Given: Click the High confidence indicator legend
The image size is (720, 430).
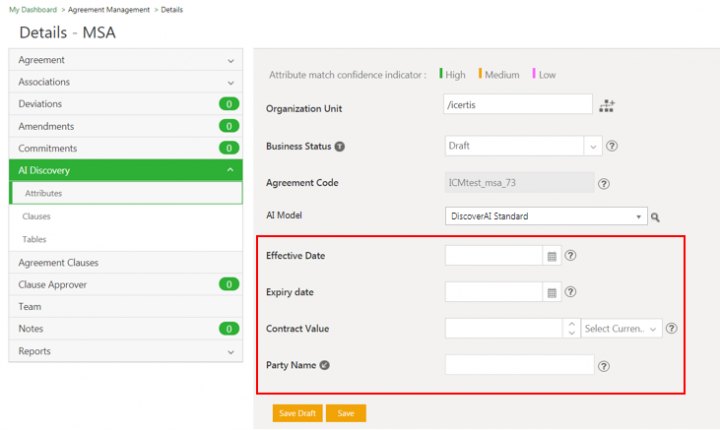Looking at the screenshot, I should [x=452, y=74].
